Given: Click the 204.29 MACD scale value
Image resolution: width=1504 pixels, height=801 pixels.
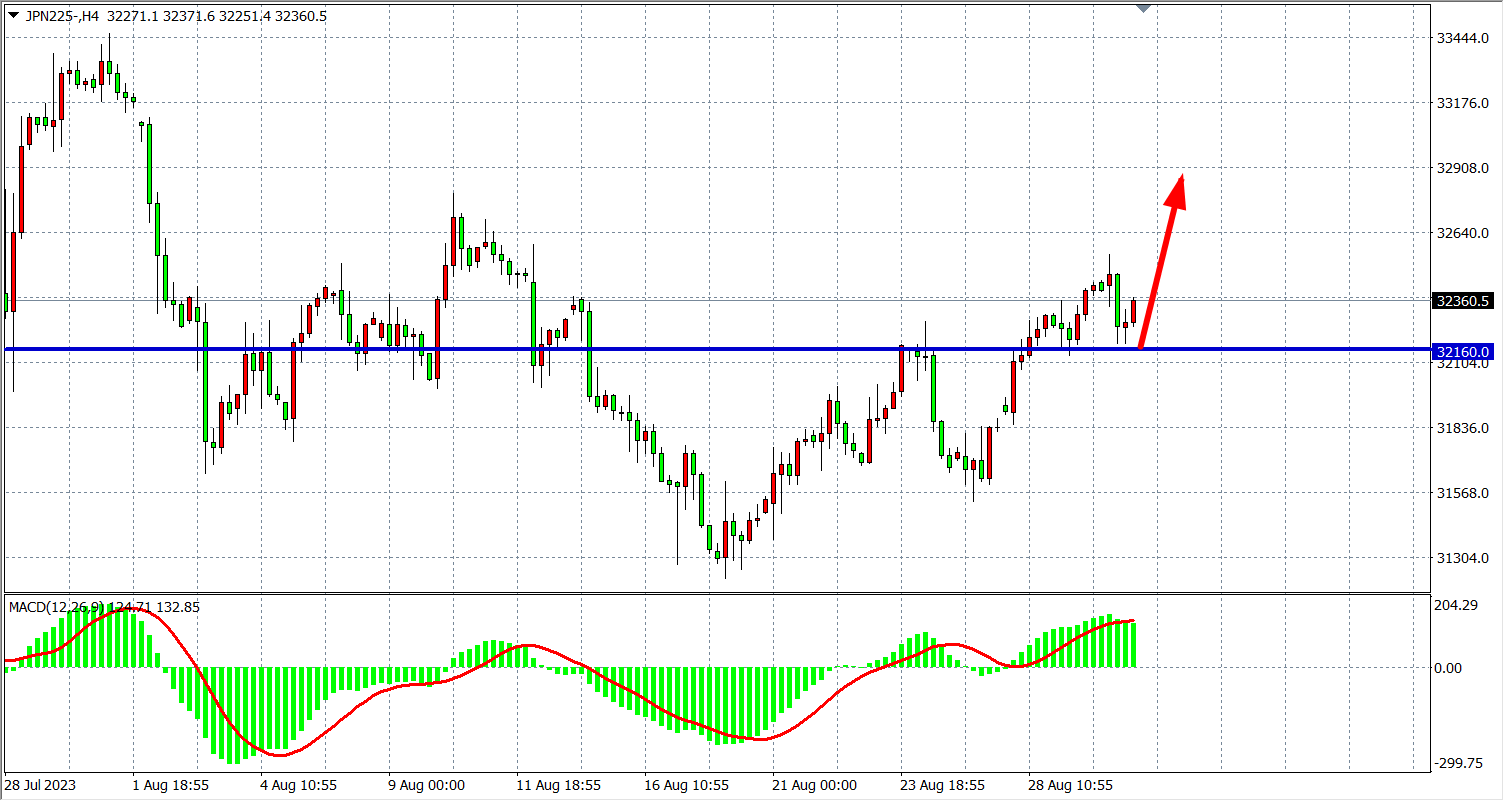Looking at the screenshot, I should pyautogui.click(x=1456, y=605).
